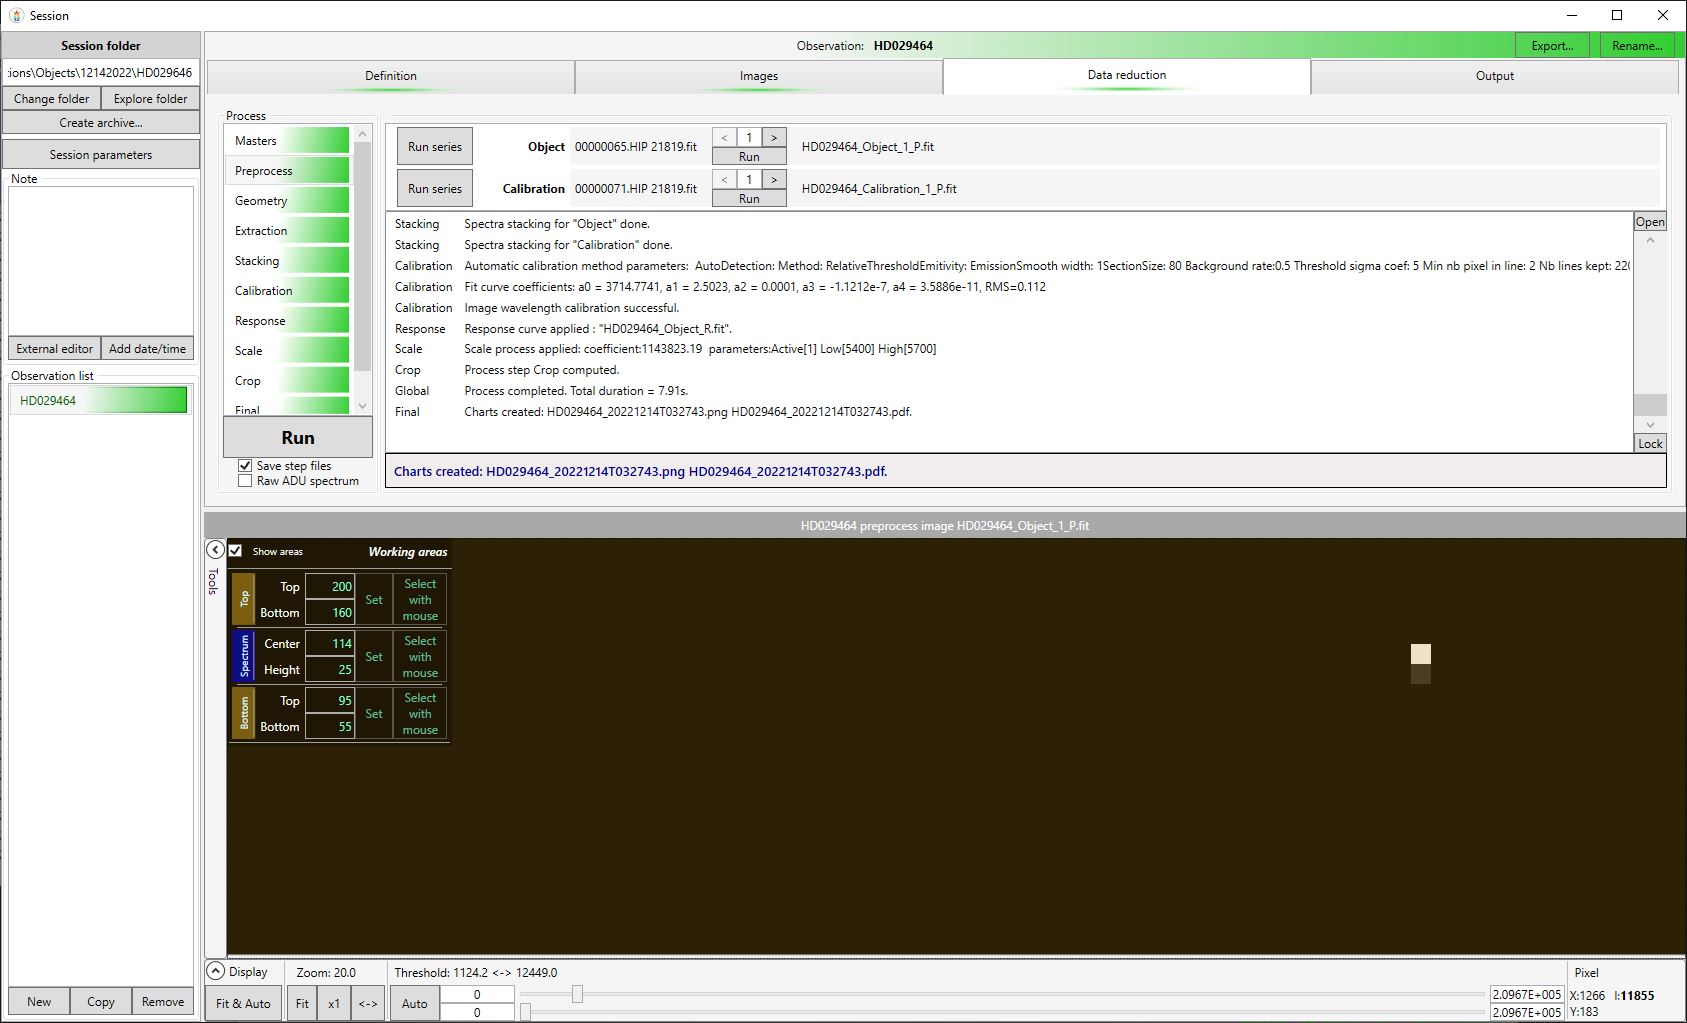The image size is (1687, 1023).
Task: Collapse the Display panel chevron icon
Action: click(215, 971)
